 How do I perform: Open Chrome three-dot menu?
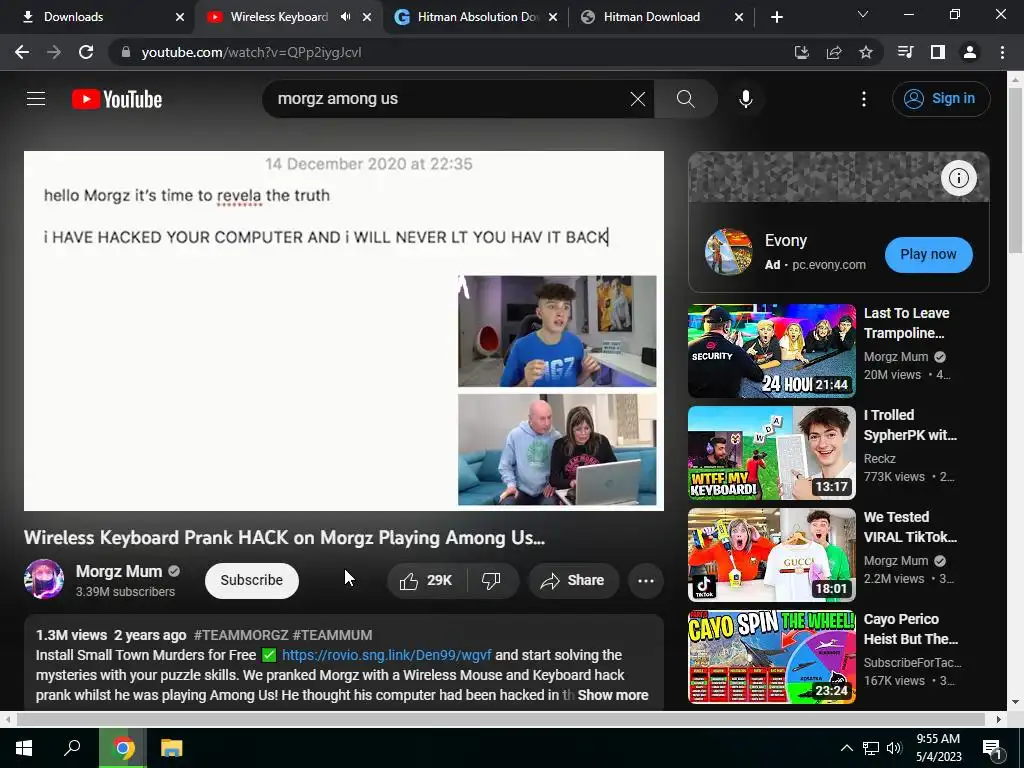[x=1002, y=52]
